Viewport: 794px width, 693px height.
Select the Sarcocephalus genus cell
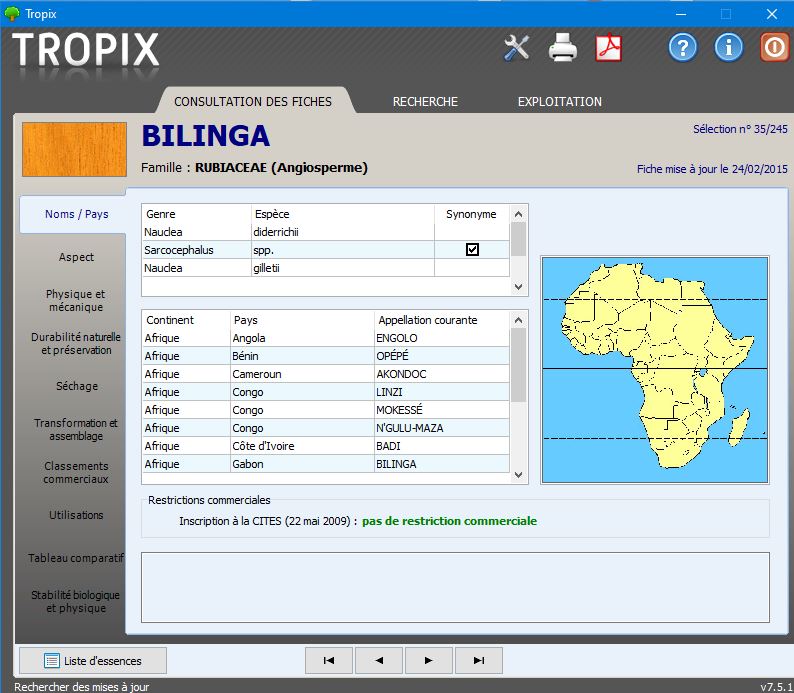[196, 250]
